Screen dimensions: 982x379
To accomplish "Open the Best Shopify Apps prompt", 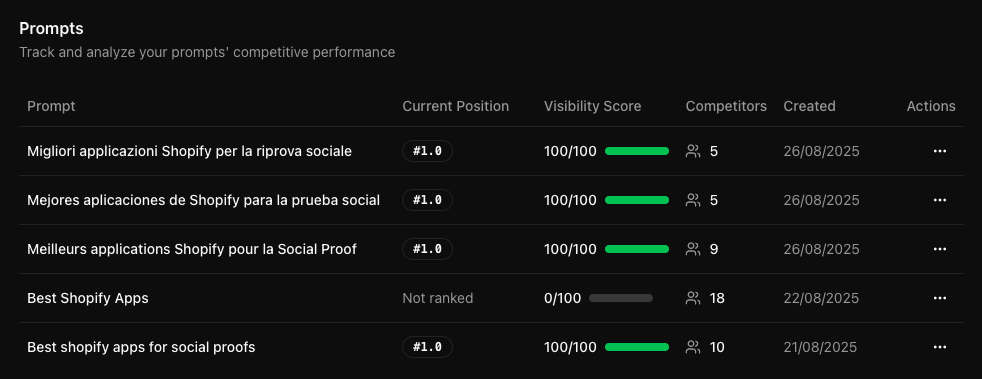I will pos(88,298).
